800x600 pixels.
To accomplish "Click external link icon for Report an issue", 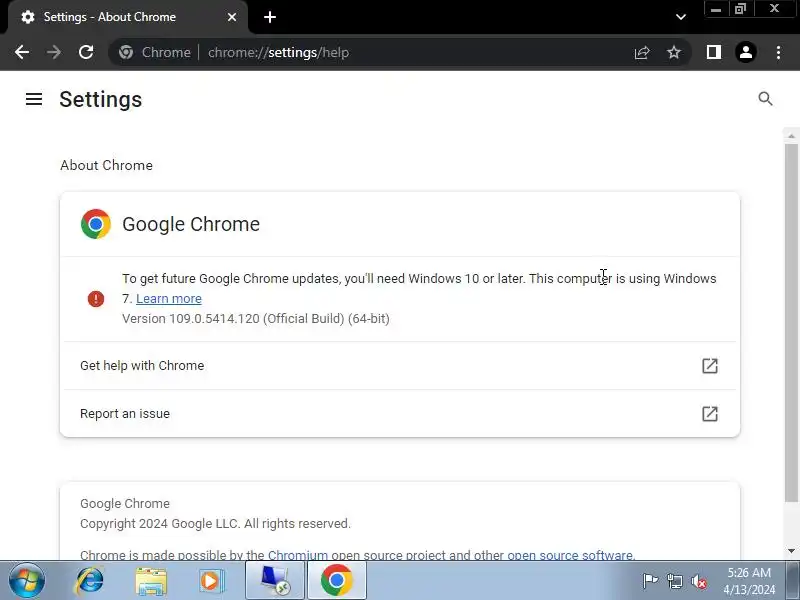I will (x=710, y=413).
